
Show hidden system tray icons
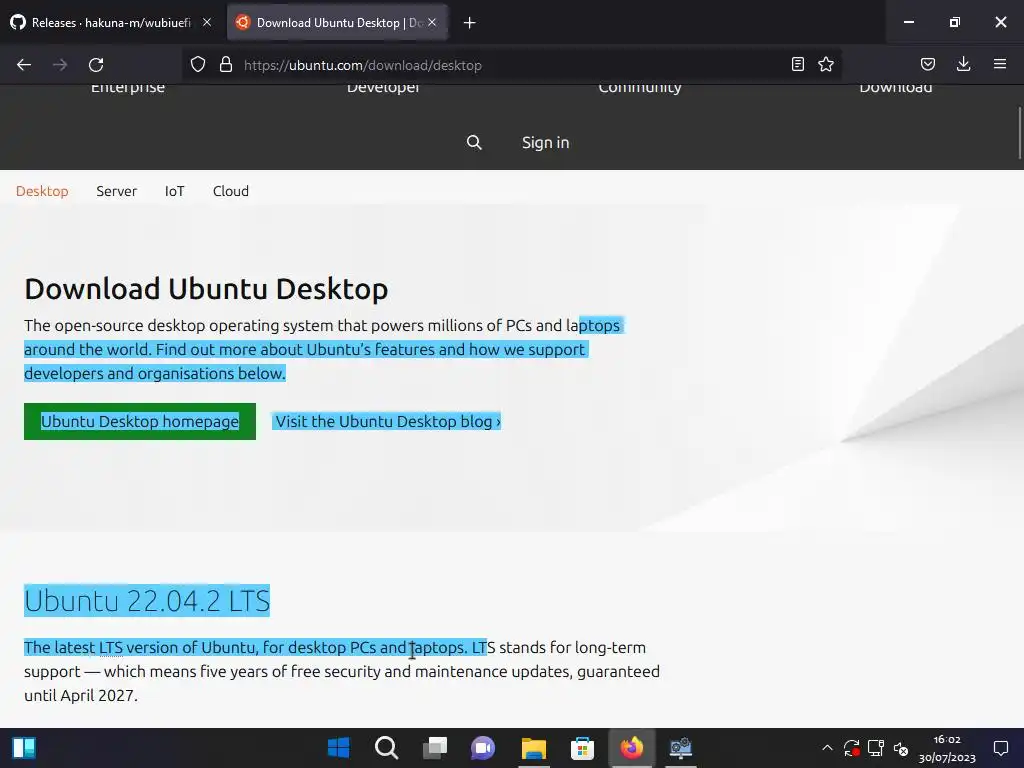(827, 748)
